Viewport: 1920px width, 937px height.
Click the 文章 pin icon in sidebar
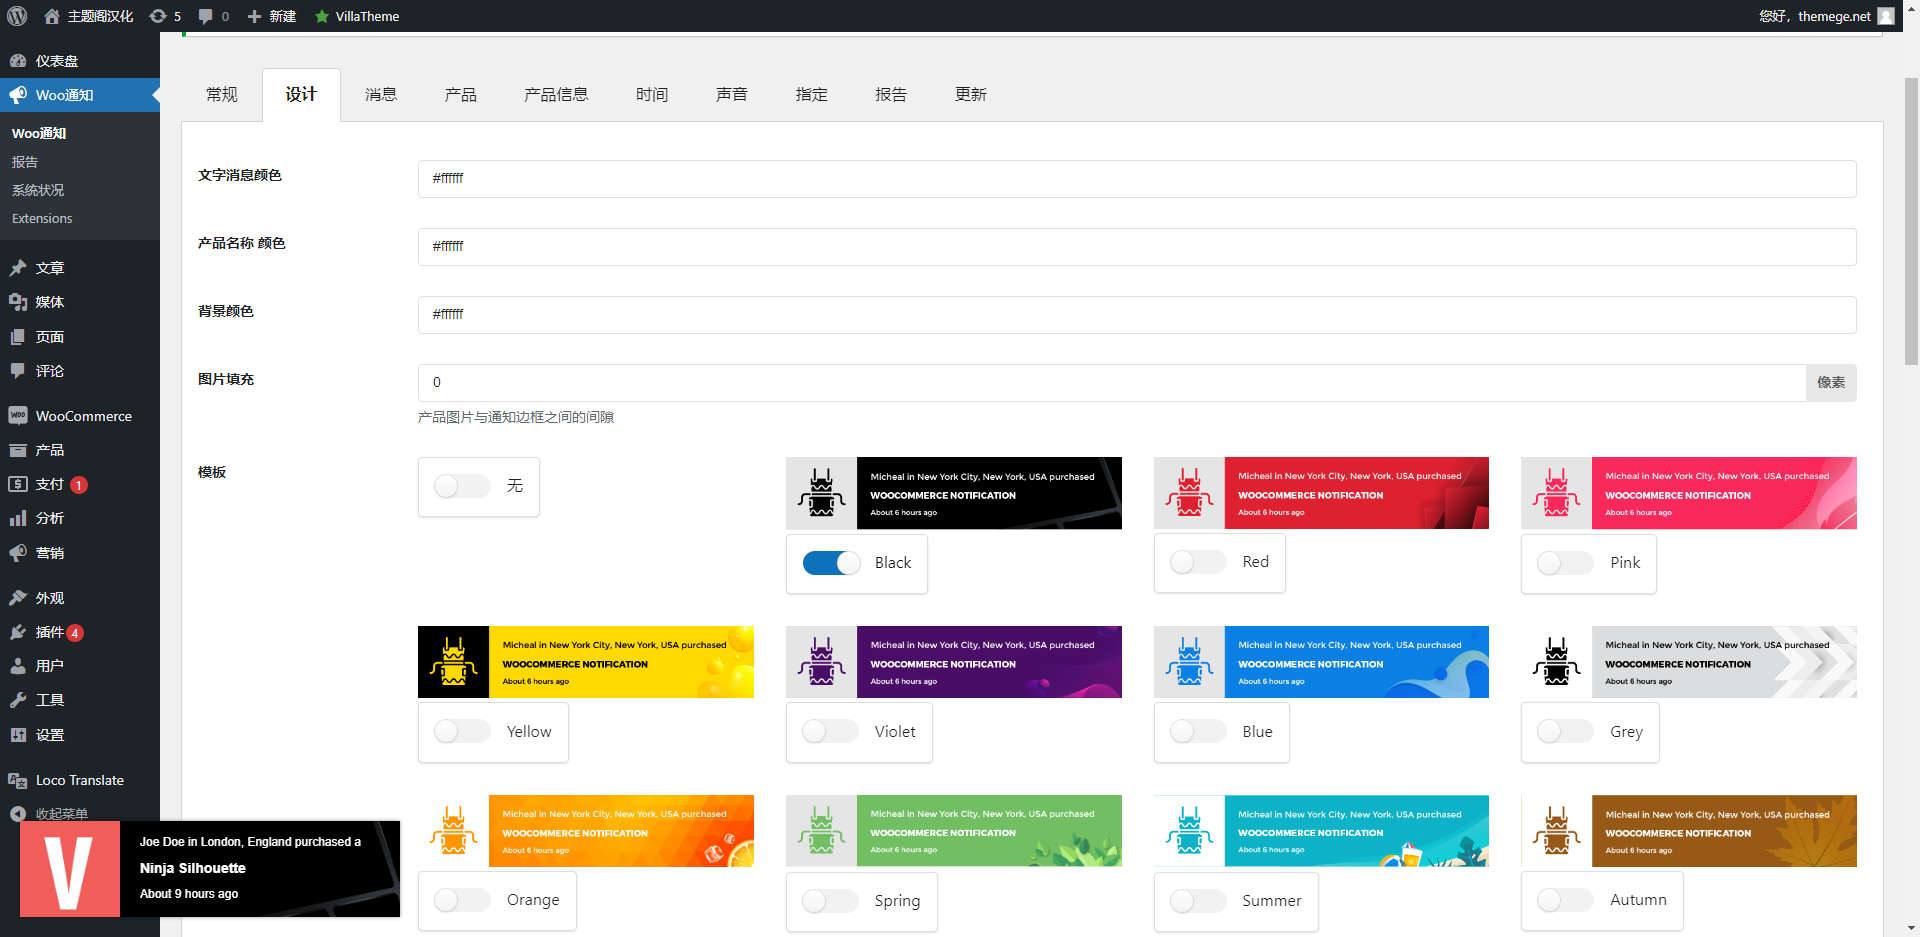[x=18, y=268]
